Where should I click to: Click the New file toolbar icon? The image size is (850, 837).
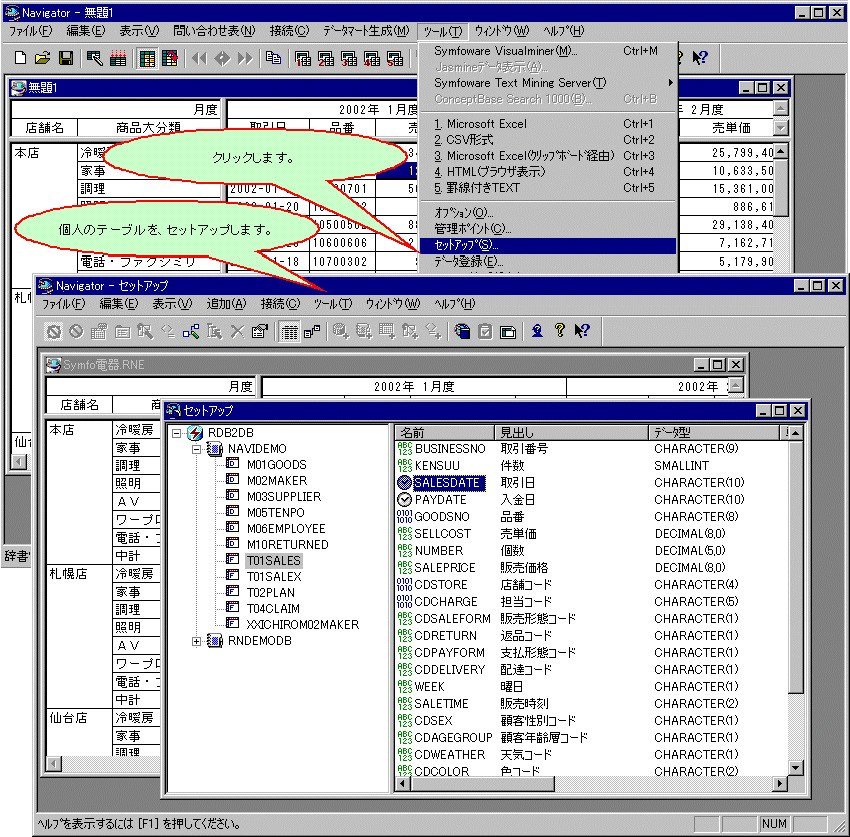pos(20,58)
